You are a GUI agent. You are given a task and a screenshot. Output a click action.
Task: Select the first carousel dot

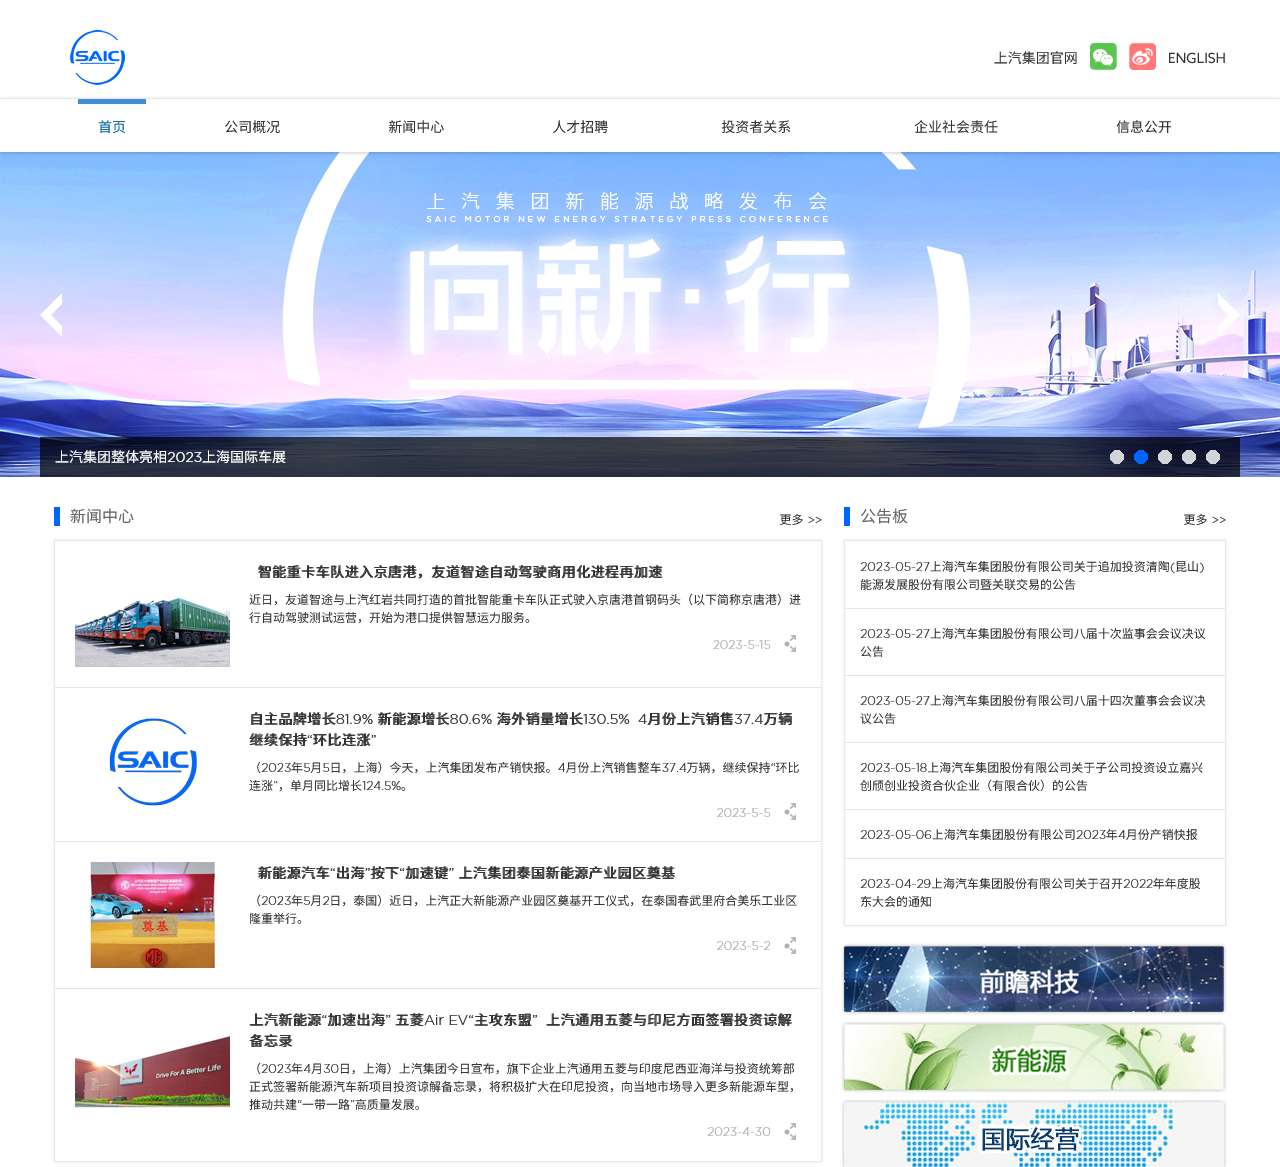1117,457
